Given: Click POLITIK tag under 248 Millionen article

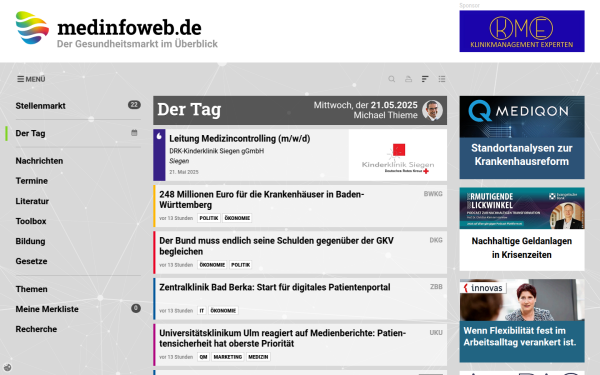Looking at the screenshot, I should click(x=209, y=218).
